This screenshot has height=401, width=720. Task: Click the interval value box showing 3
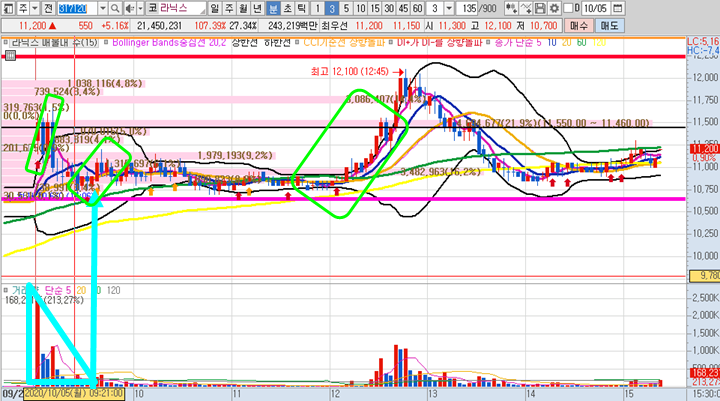click(434, 8)
